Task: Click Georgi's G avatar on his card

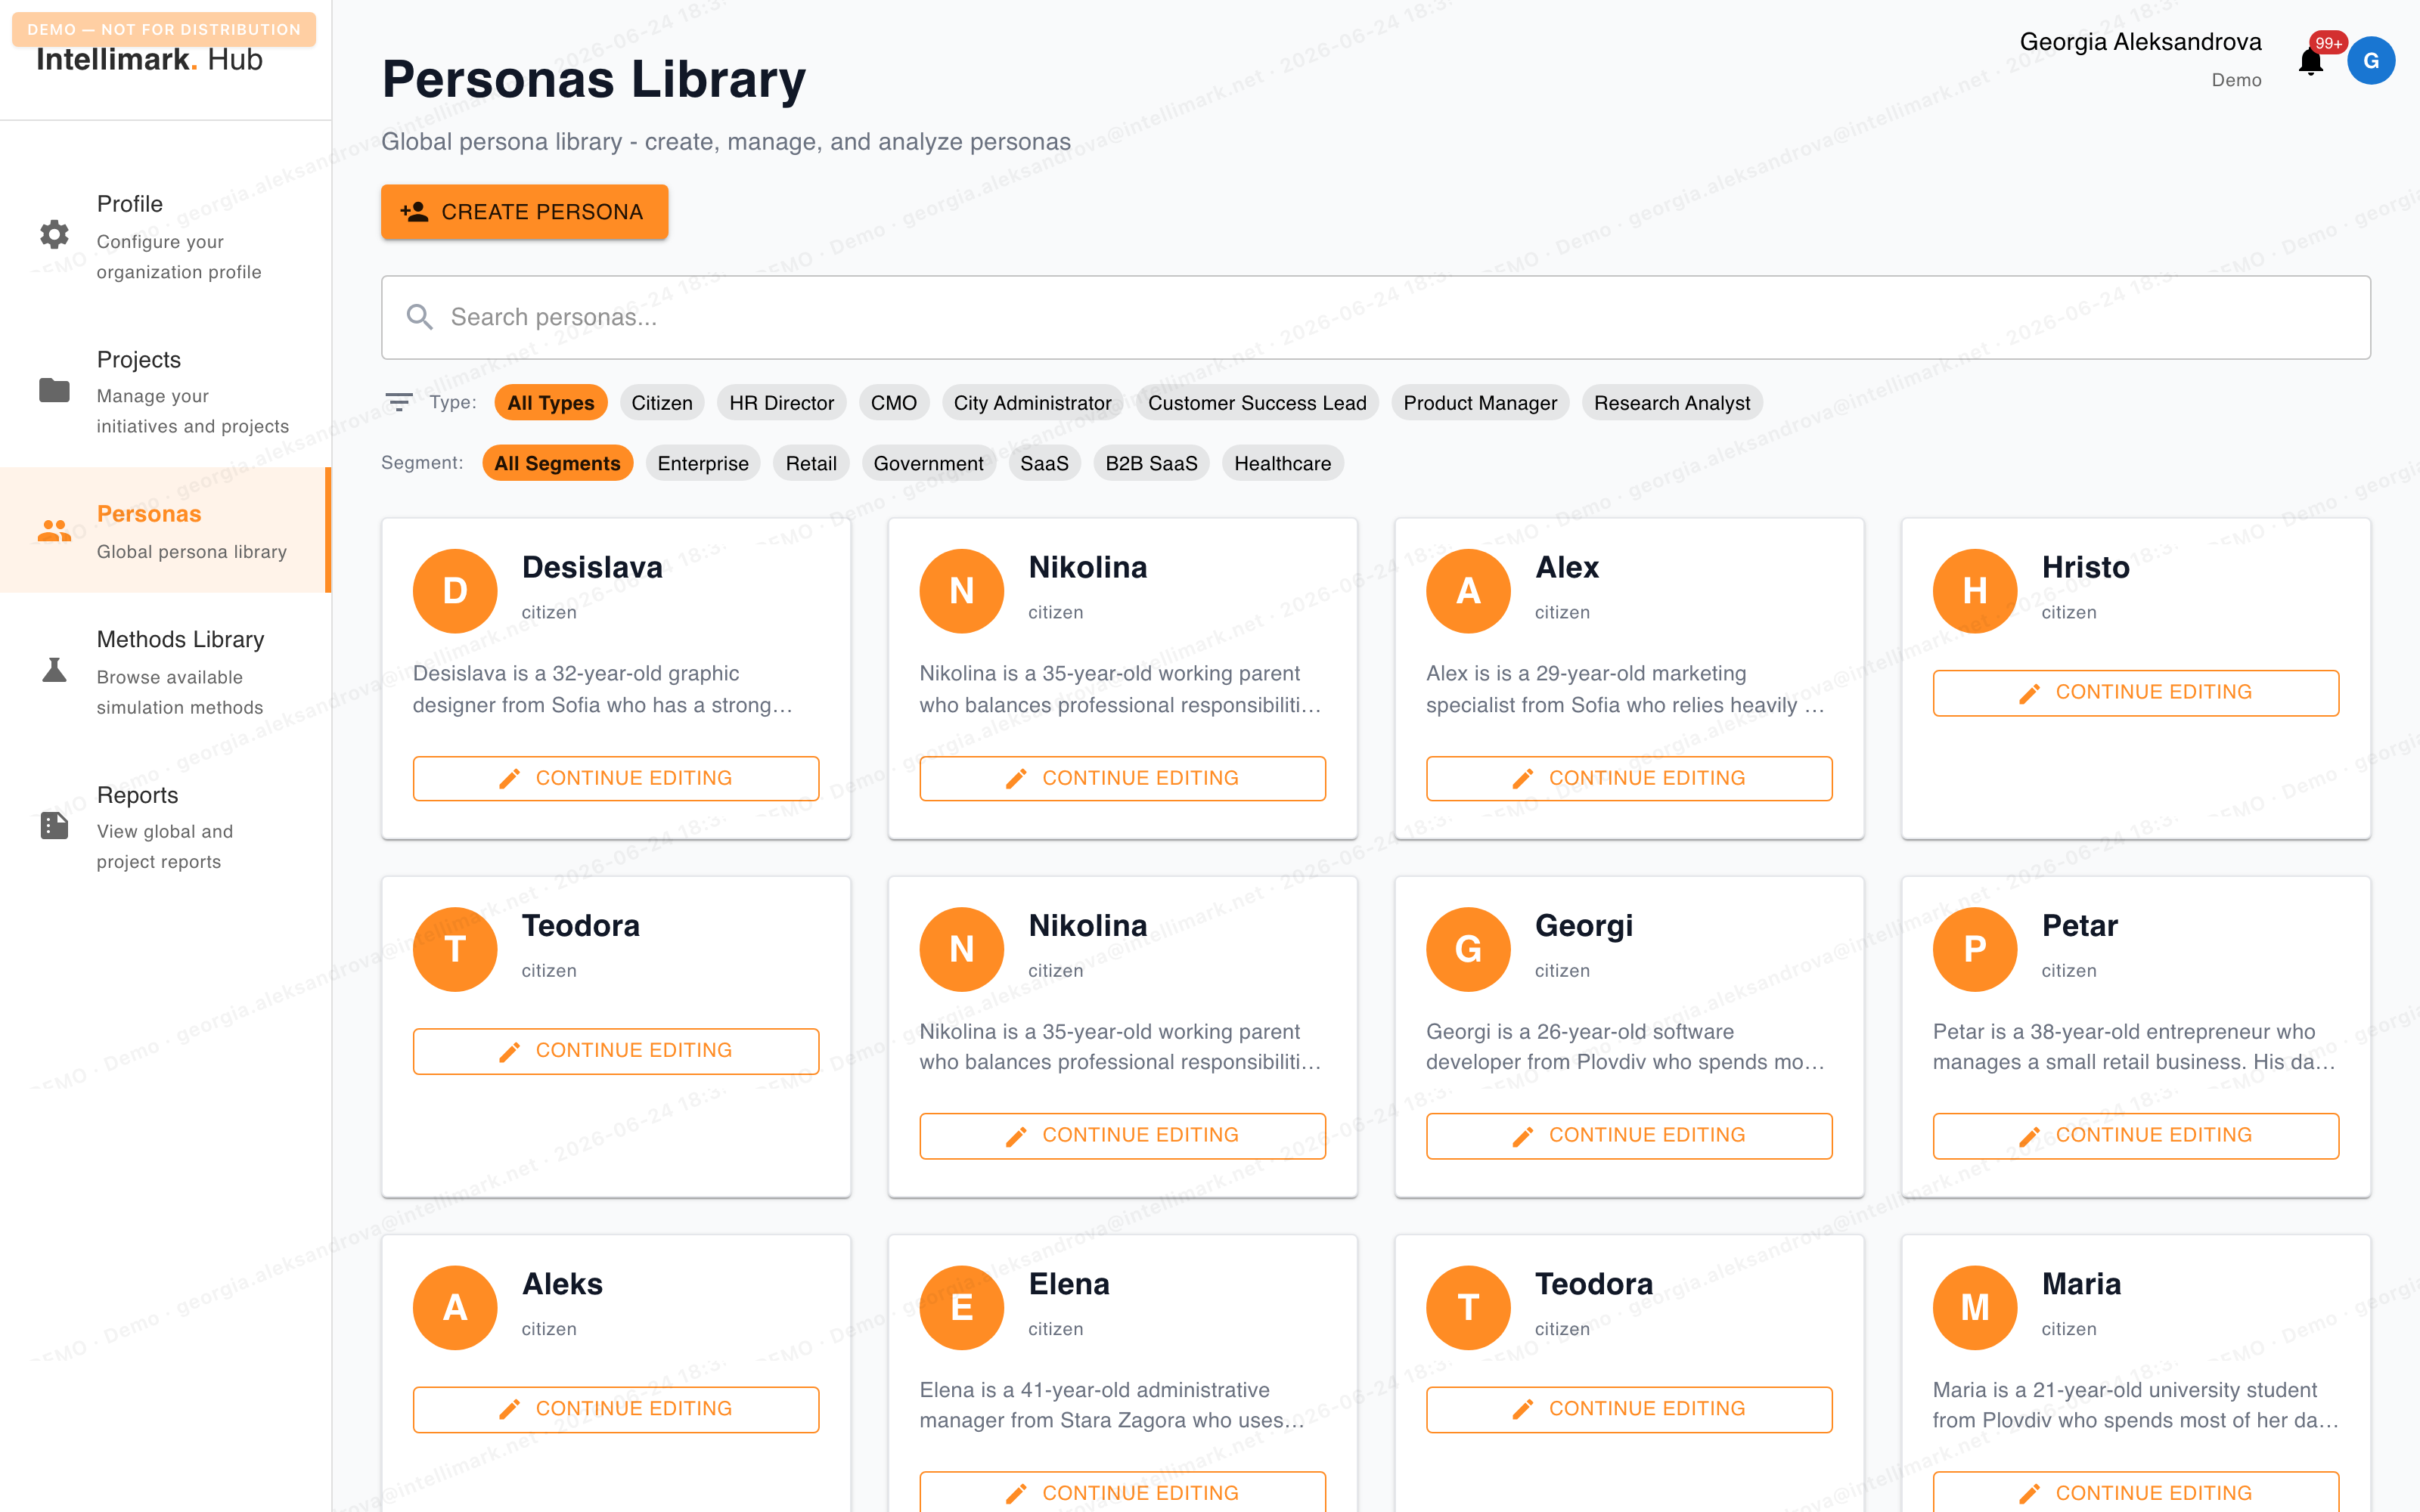Action: pos(1468,949)
